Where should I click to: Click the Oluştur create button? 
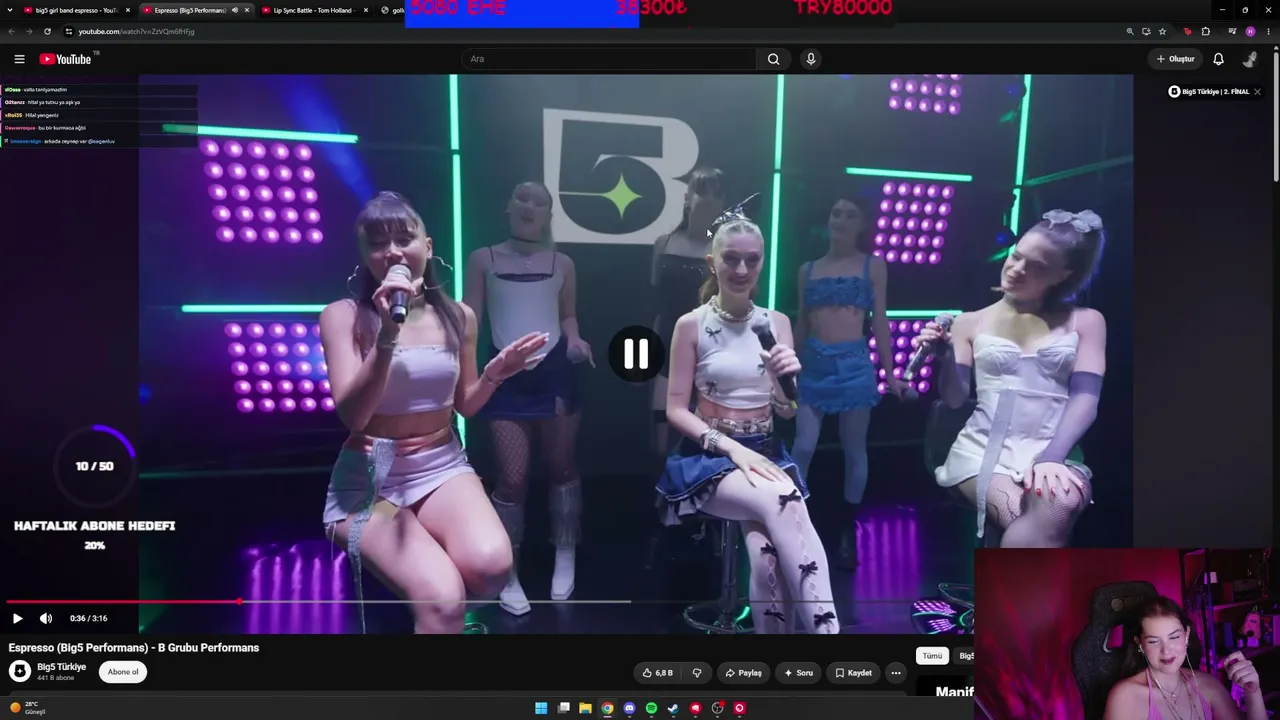point(1175,59)
